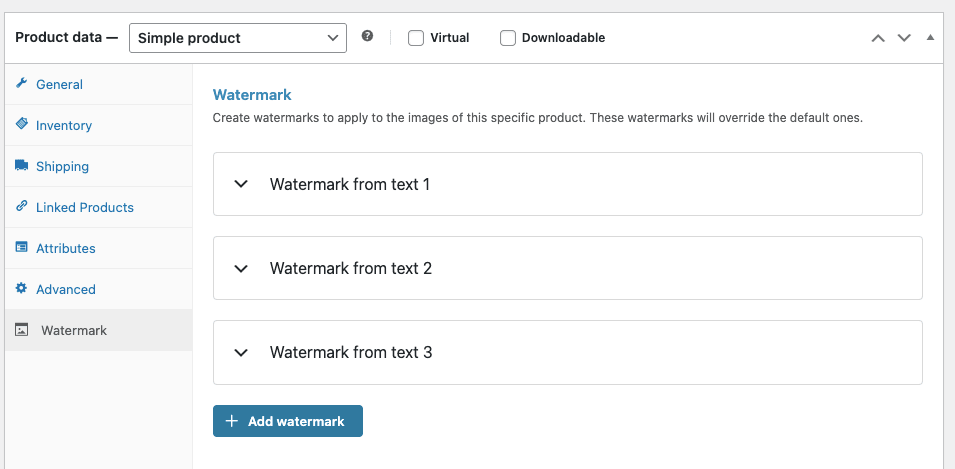
Task: Expand Watermark from text 2 chevron
Action: (241, 268)
